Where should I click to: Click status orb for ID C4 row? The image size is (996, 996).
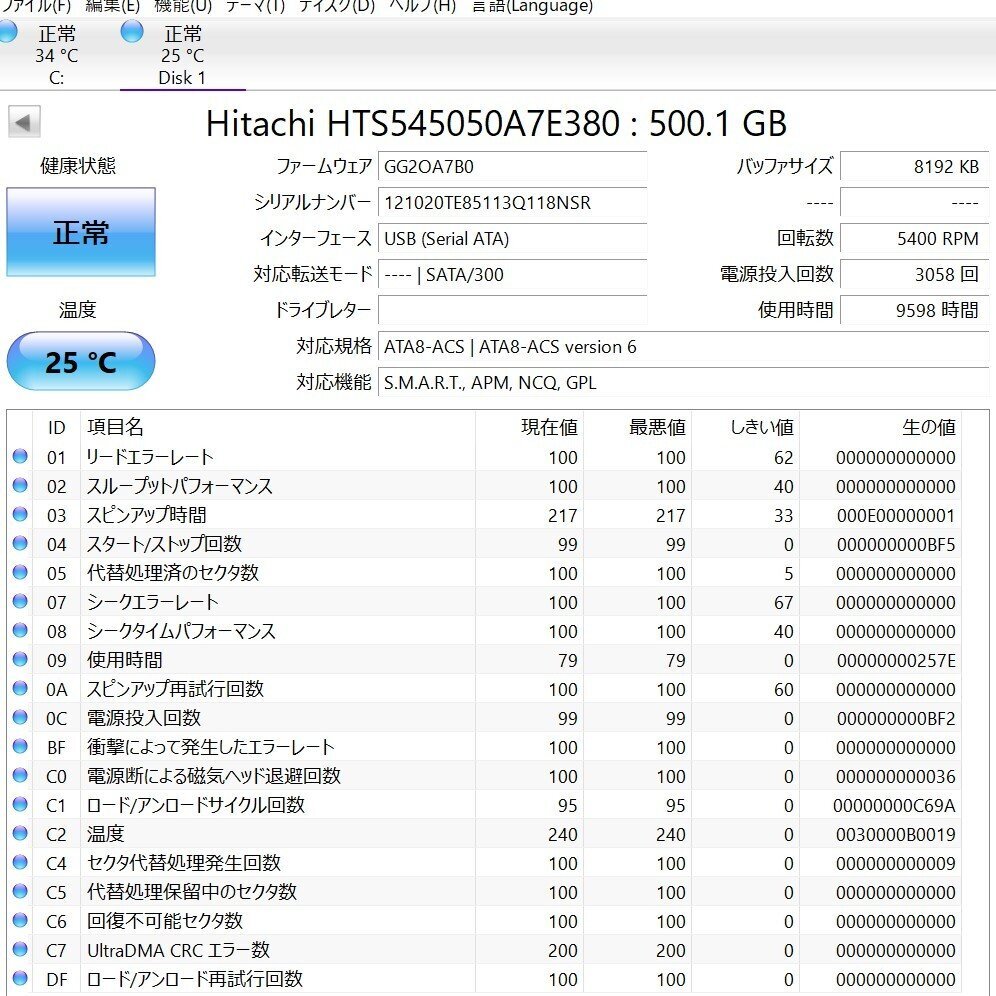pyautogui.click(x=20, y=862)
